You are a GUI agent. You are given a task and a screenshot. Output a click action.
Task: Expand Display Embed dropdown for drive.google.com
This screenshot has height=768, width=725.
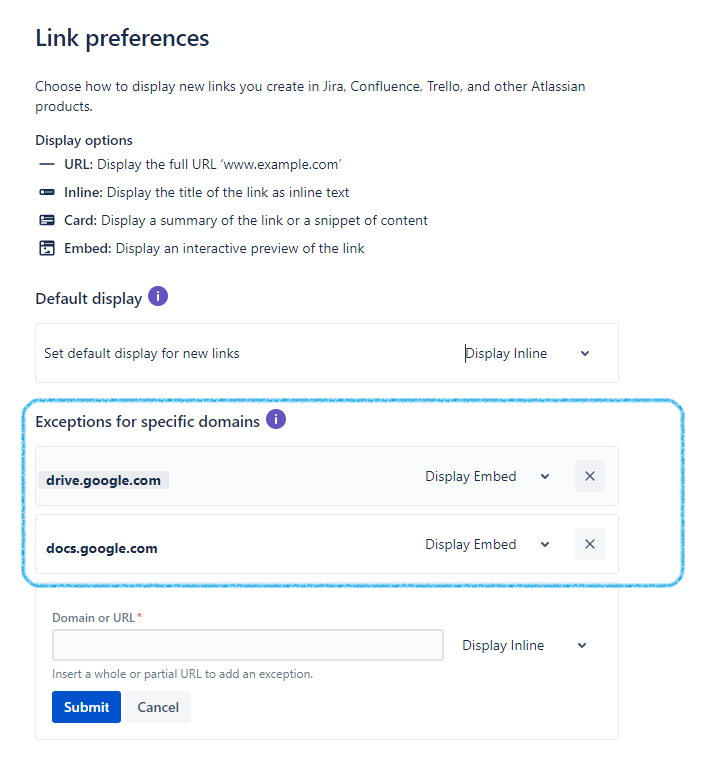click(x=488, y=476)
